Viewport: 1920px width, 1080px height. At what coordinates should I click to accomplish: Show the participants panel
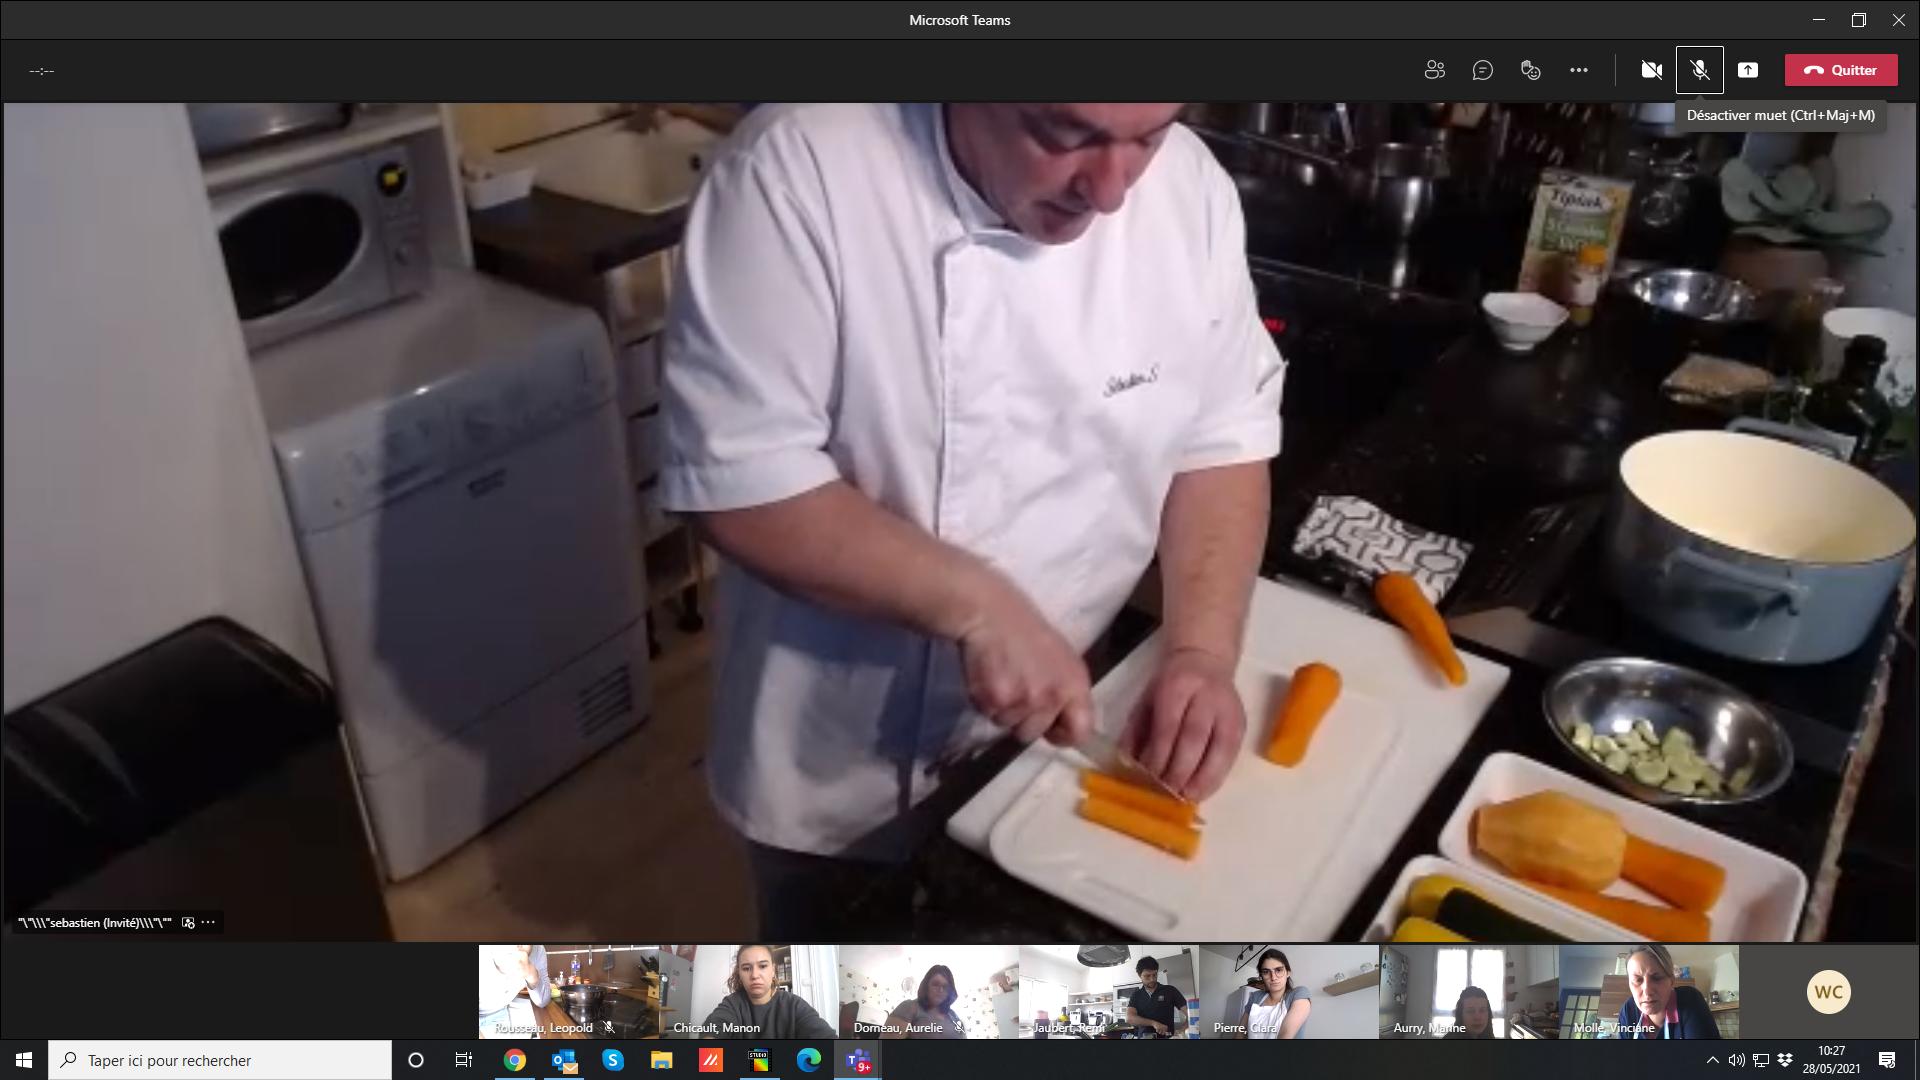1435,70
